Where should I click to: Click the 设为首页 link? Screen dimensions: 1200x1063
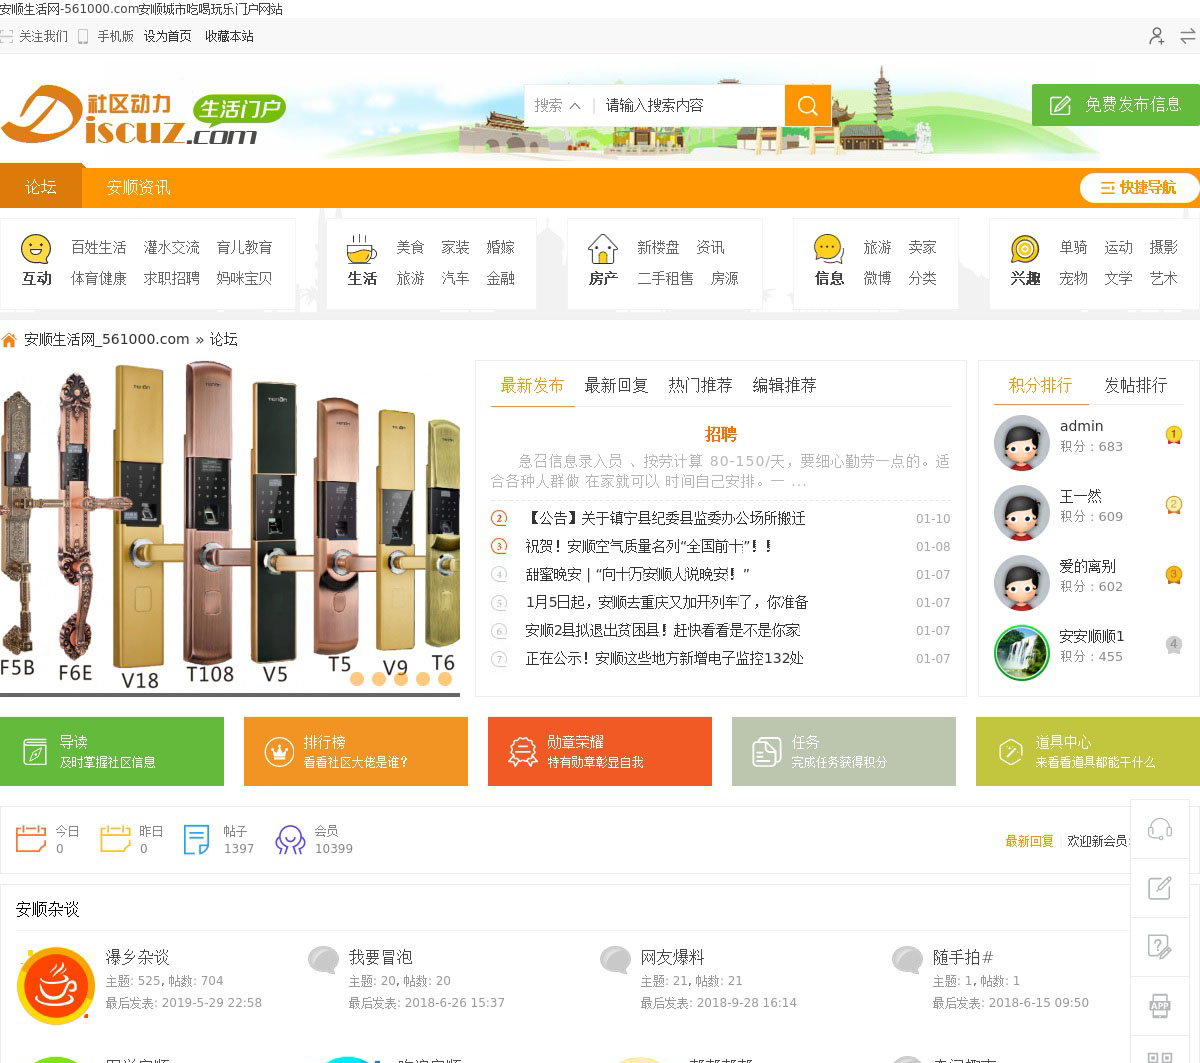pos(167,36)
